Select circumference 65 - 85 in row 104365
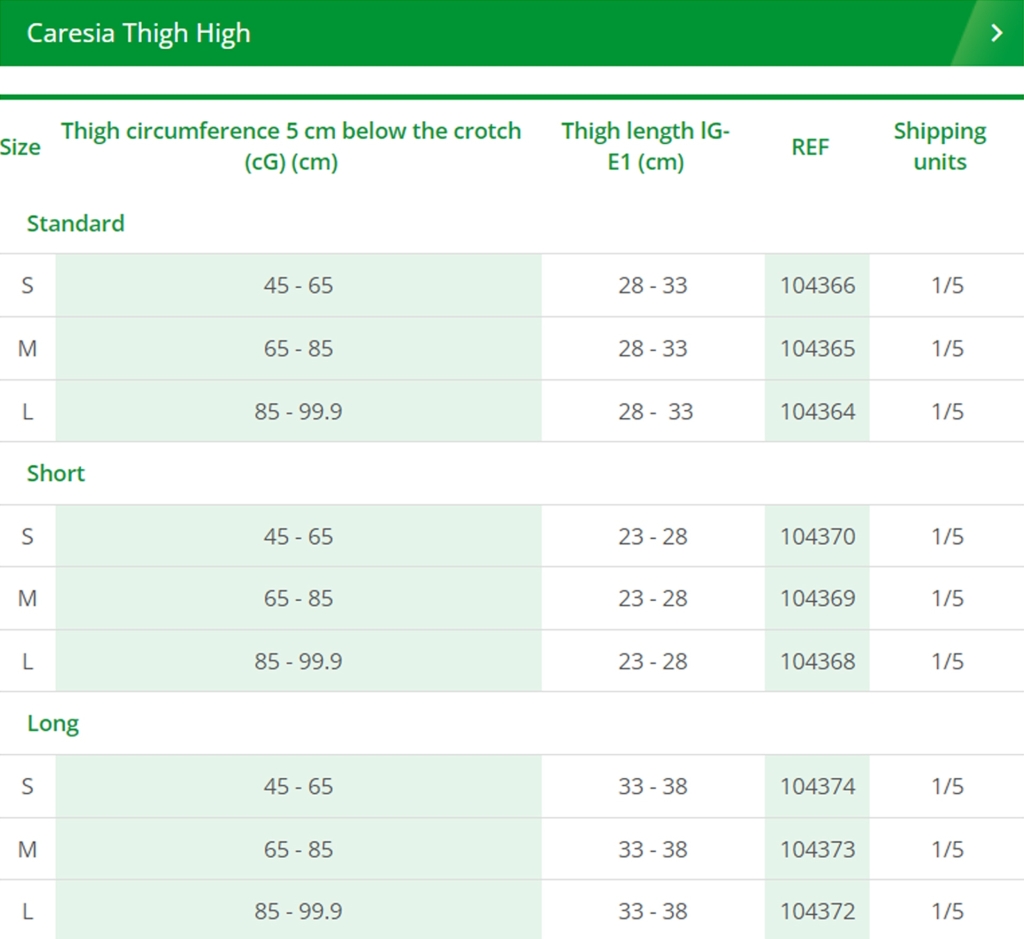Viewport: 1024px width, 939px height. pyautogui.click(x=298, y=349)
